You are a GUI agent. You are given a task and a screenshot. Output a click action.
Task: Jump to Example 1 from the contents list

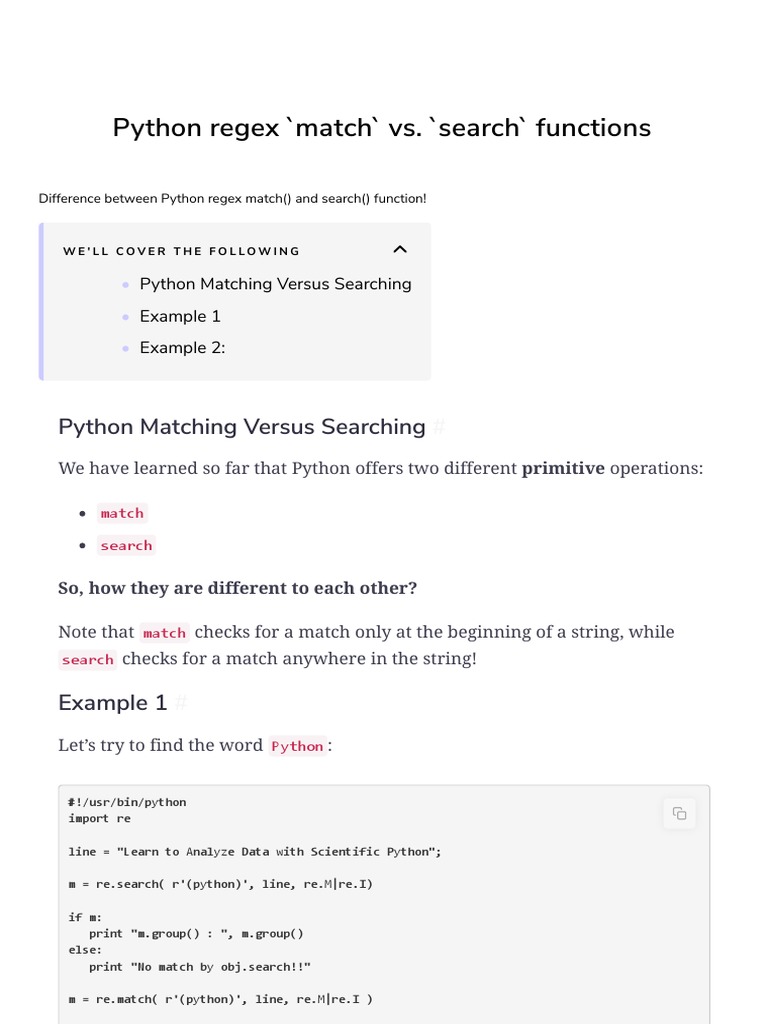[180, 316]
